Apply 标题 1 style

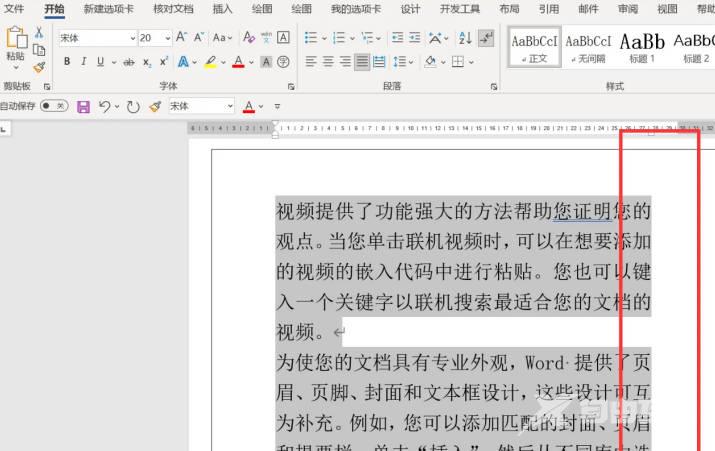coord(642,47)
